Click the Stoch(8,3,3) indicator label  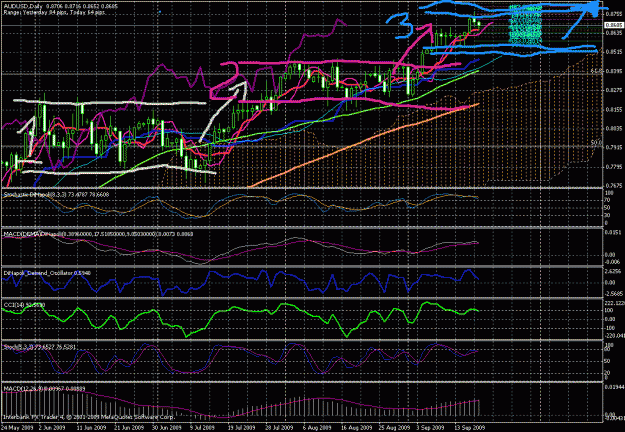39,347
